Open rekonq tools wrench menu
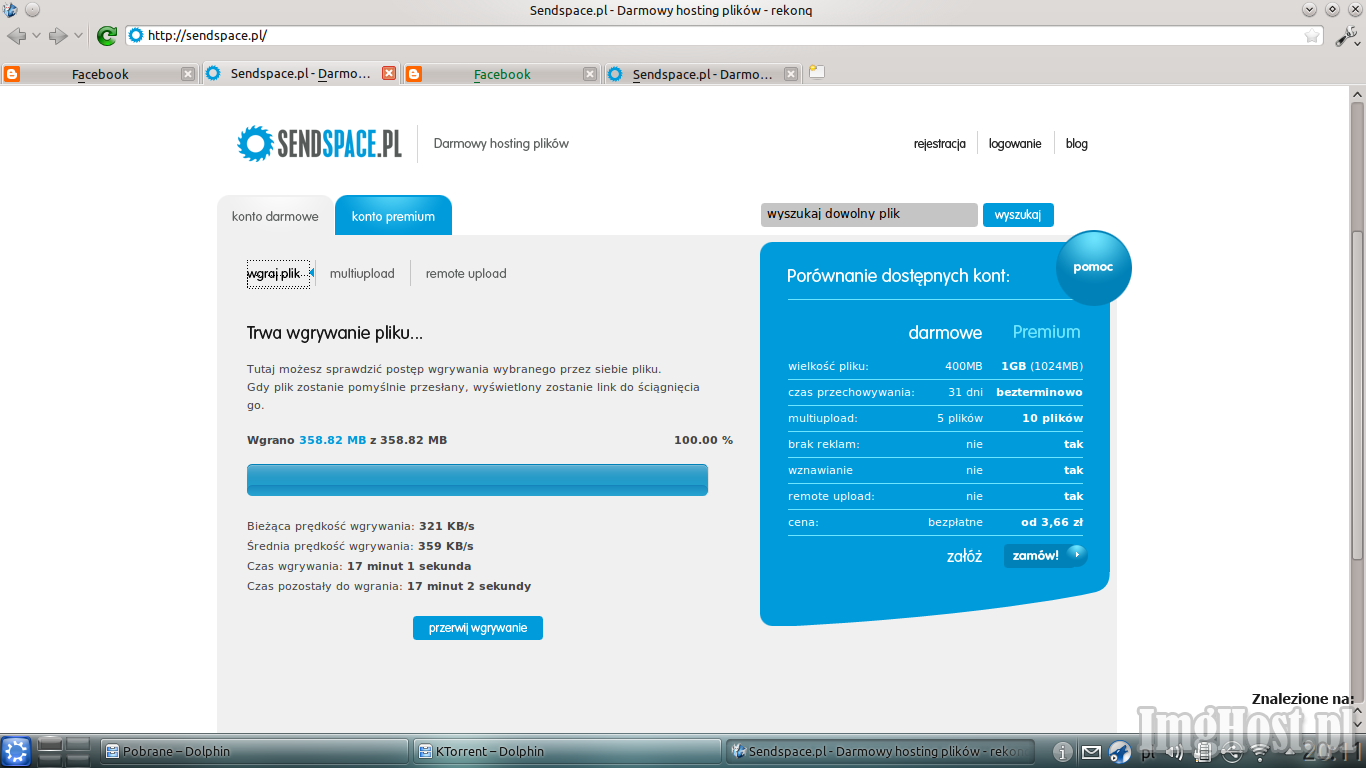Image resolution: width=1366 pixels, height=768 pixels. tap(1346, 36)
